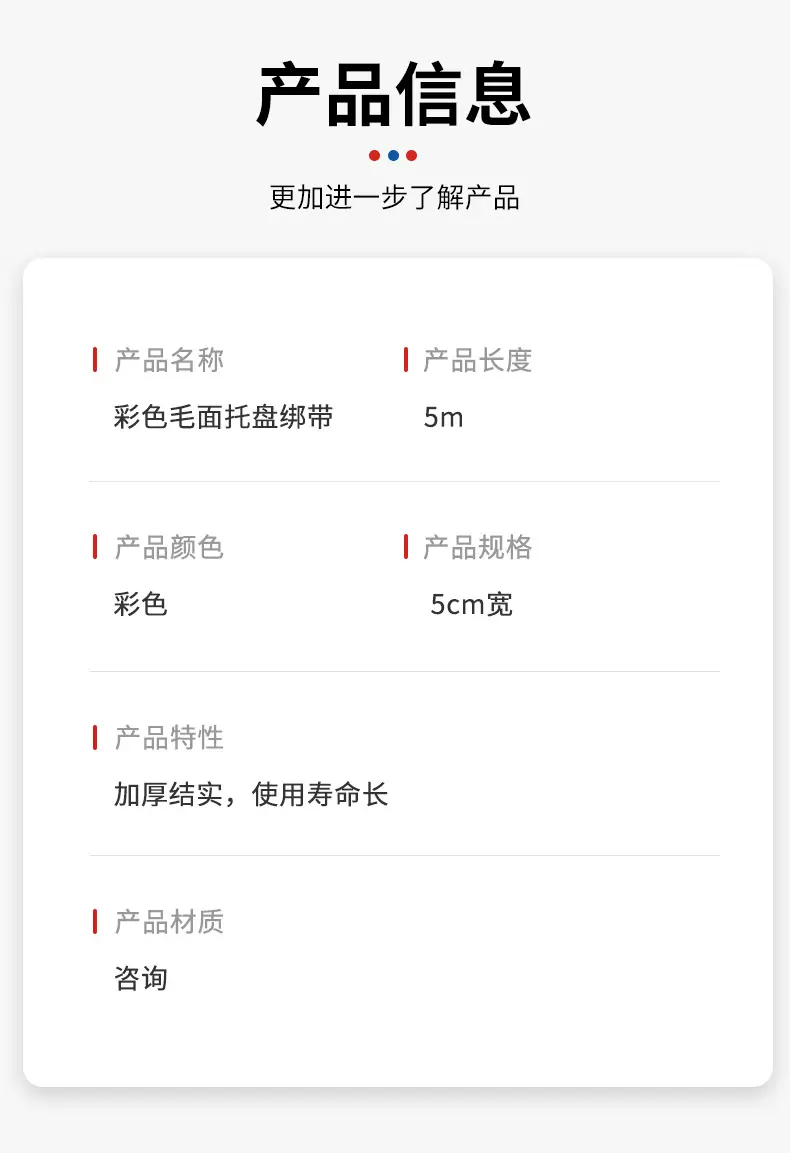The height and width of the screenshot is (1153, 790).
Task: Click the 咨询 material link
Action: pyautogui.click(x=140, y=978)
